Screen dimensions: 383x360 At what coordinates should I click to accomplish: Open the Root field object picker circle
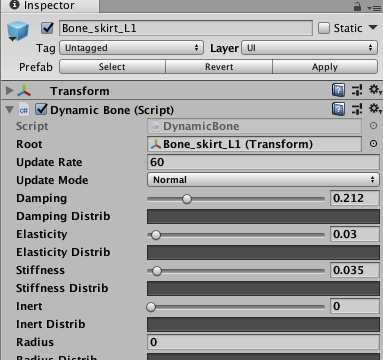(373, 144)
